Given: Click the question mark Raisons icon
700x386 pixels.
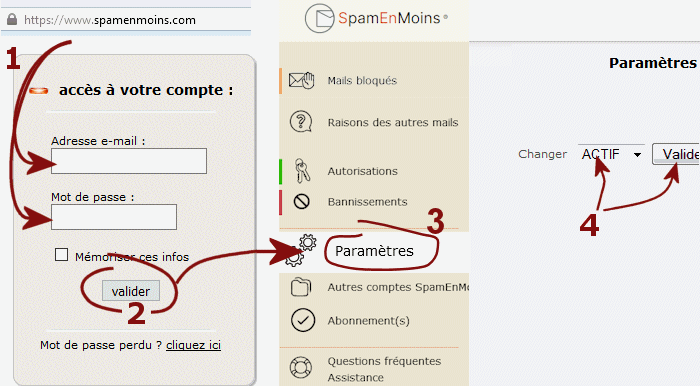Looking at the screenshot, I should pos(301,121).
